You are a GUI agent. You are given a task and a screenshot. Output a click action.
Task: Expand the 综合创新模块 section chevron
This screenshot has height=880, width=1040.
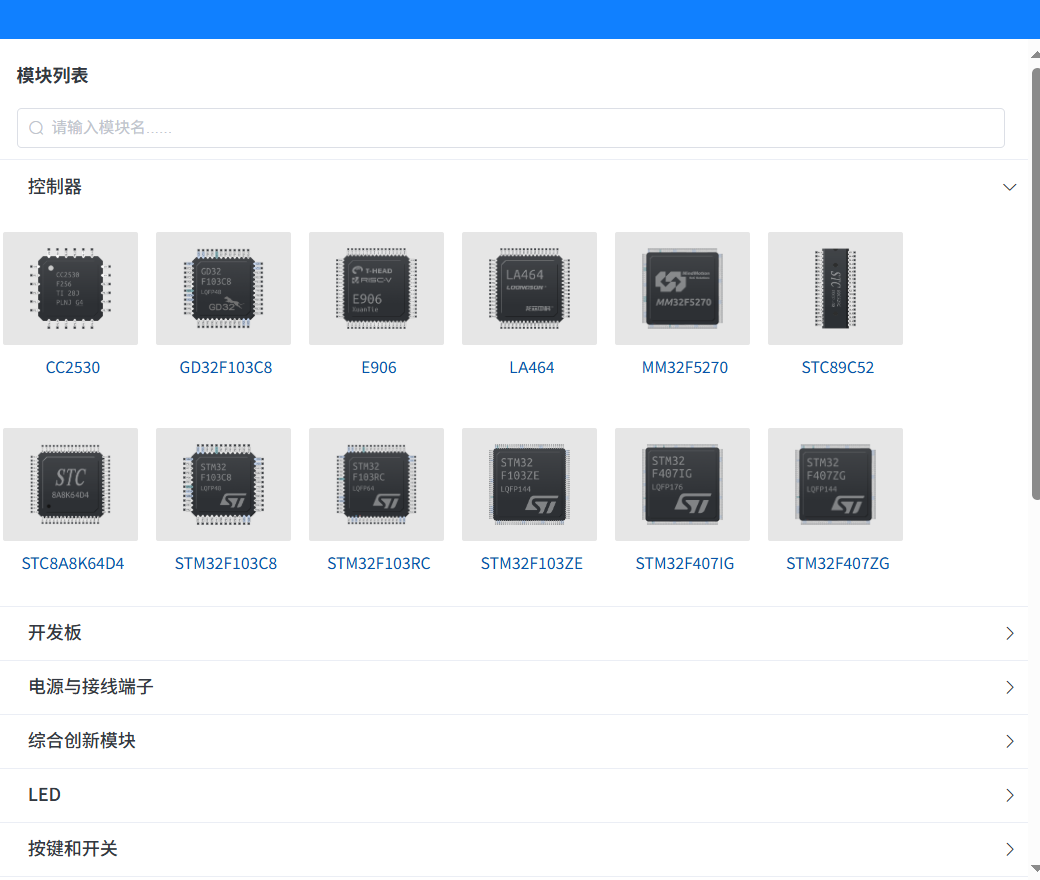1009,741
